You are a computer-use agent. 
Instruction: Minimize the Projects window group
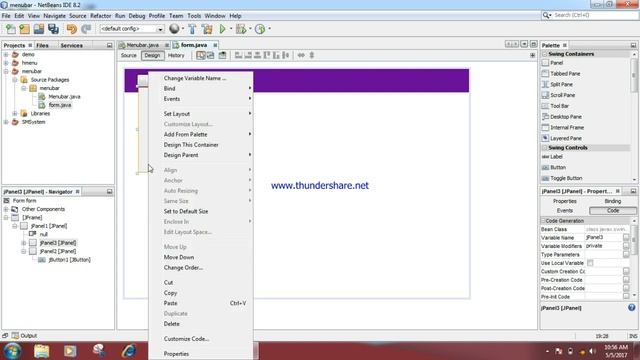pyautogui.click(x=109, y=45)
